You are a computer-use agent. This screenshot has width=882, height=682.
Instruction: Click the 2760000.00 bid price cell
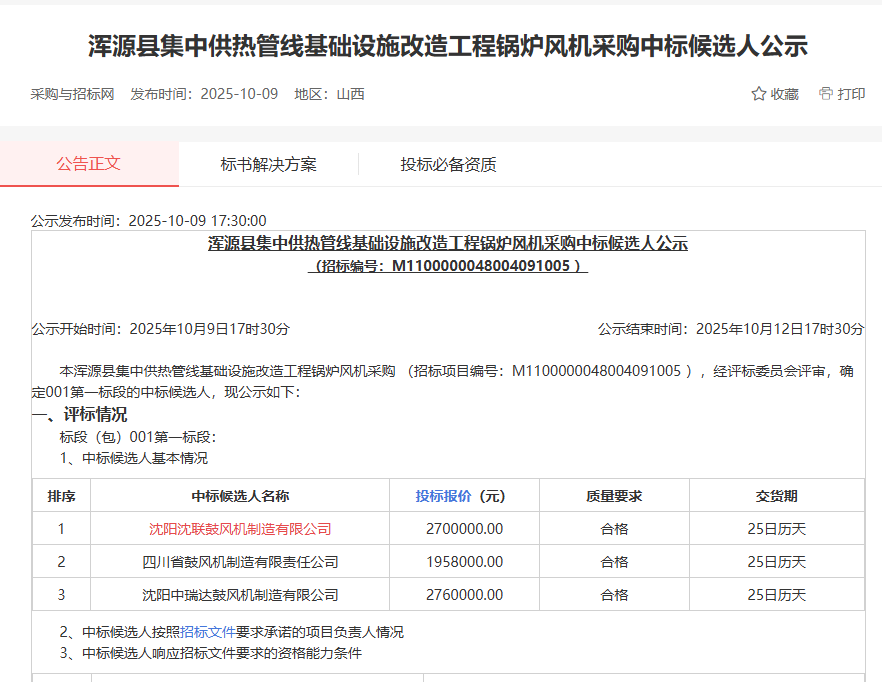click(465, 595)
